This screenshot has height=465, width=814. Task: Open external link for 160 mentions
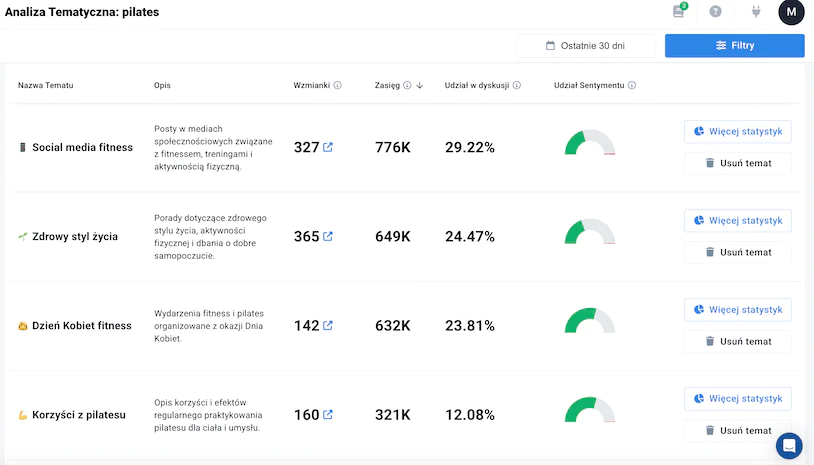(x=328, y=415)
